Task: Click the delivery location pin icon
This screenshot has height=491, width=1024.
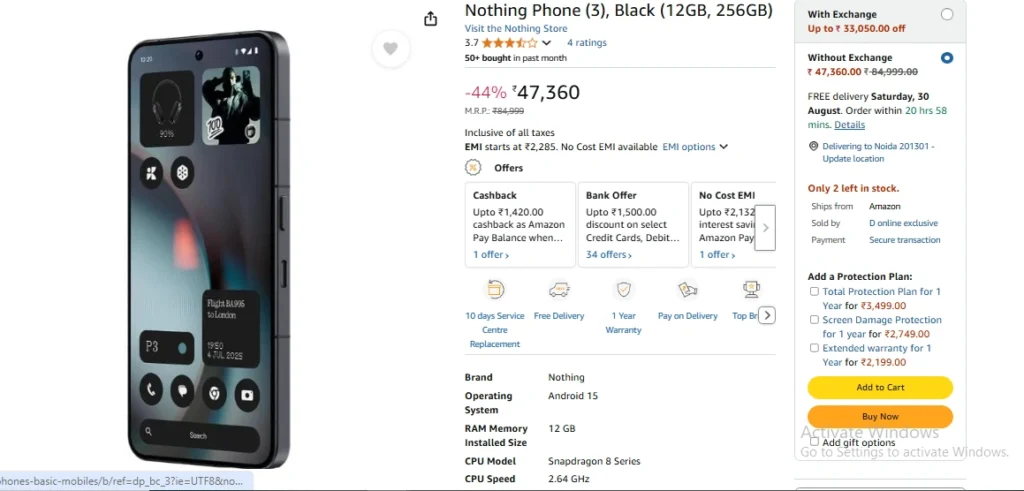Action: click(813, 146)
